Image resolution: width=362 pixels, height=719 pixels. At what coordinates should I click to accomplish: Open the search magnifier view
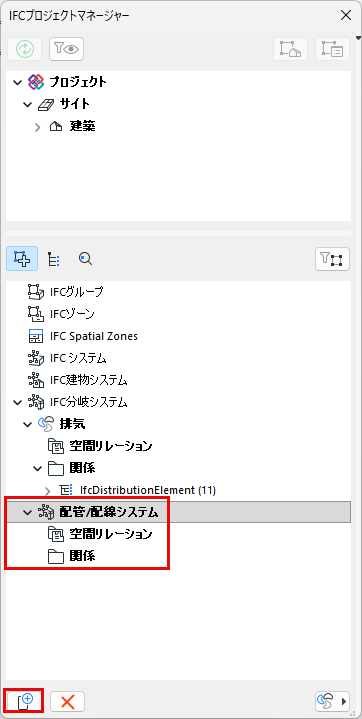[x=85, y=259]
